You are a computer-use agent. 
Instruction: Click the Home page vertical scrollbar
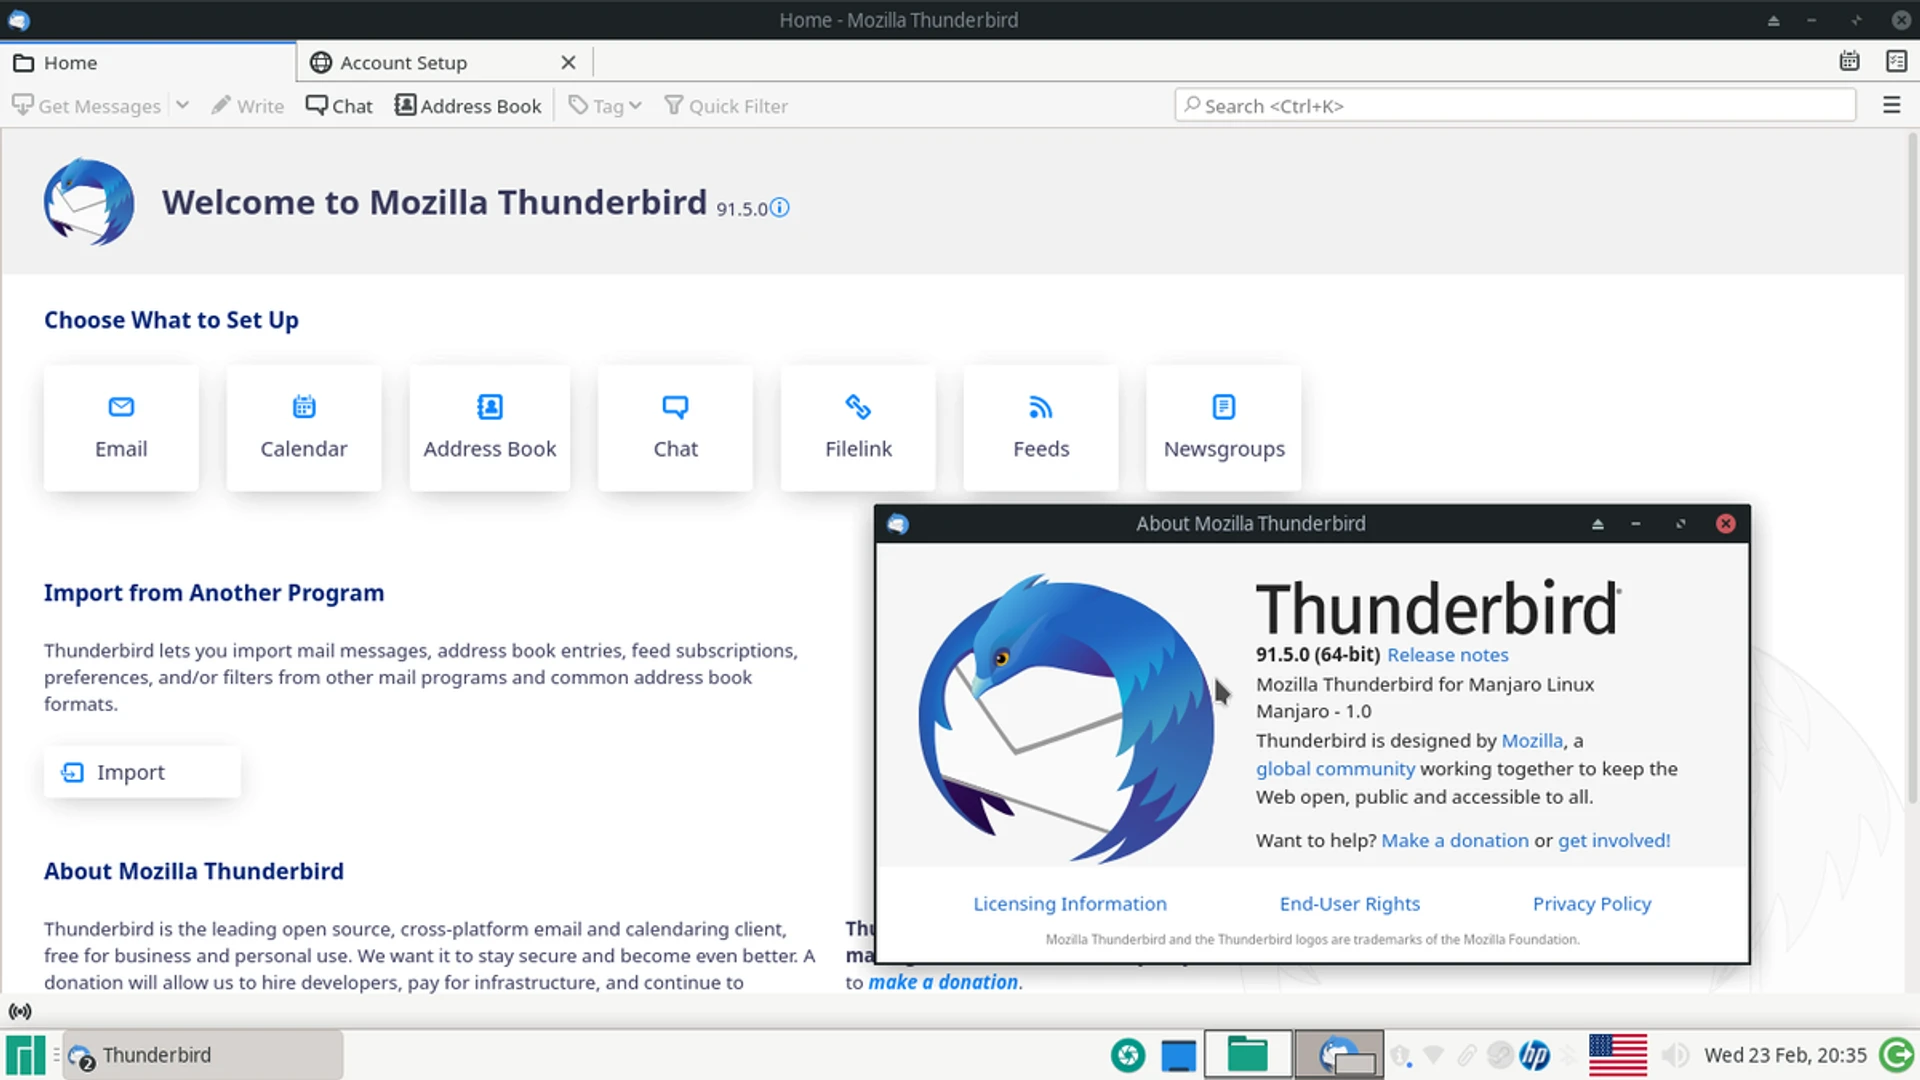1912,470
